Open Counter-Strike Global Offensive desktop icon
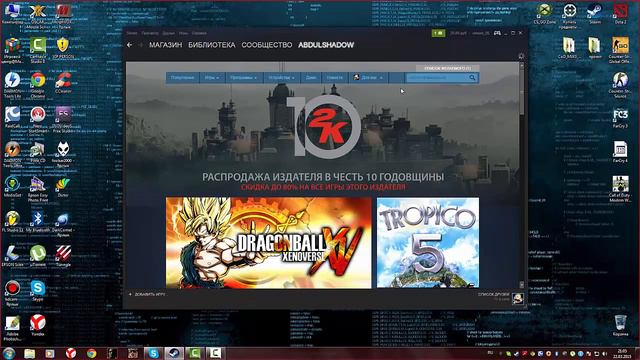Screen dimensions: 640x360 coord(620,50)
